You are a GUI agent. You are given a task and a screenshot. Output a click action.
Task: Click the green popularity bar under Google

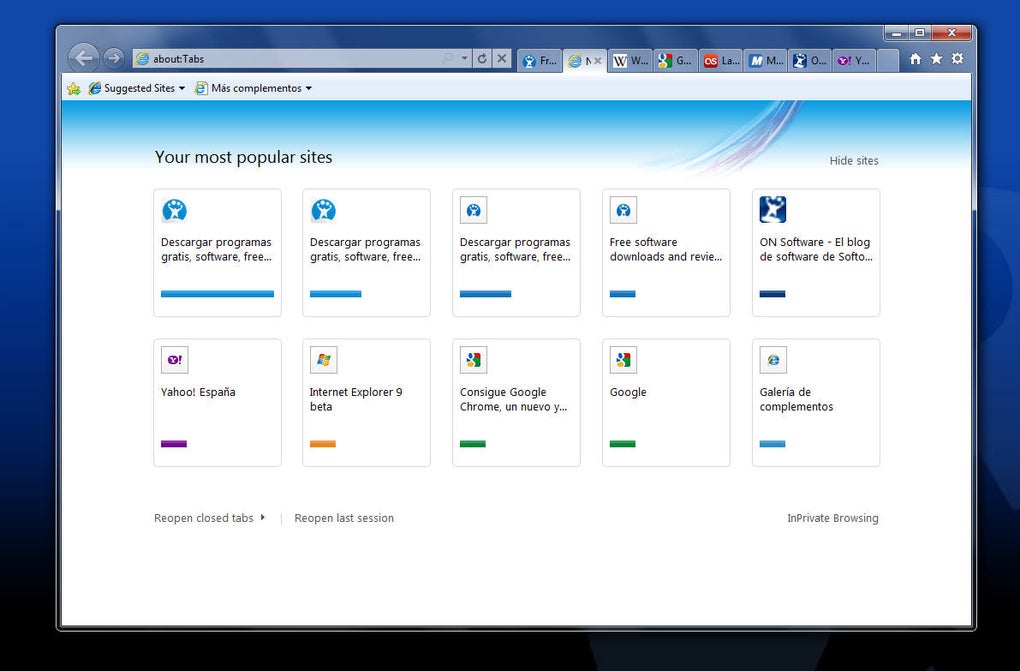pyautogui.click(x=622, y=444)
